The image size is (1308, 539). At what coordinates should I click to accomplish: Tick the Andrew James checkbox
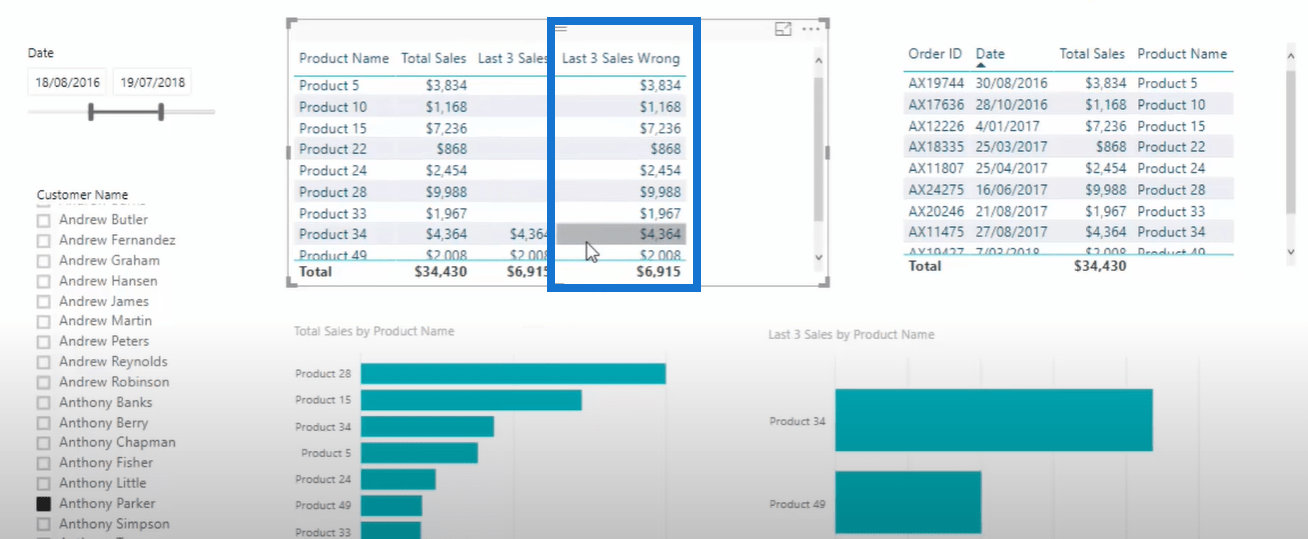pos(43,302)
